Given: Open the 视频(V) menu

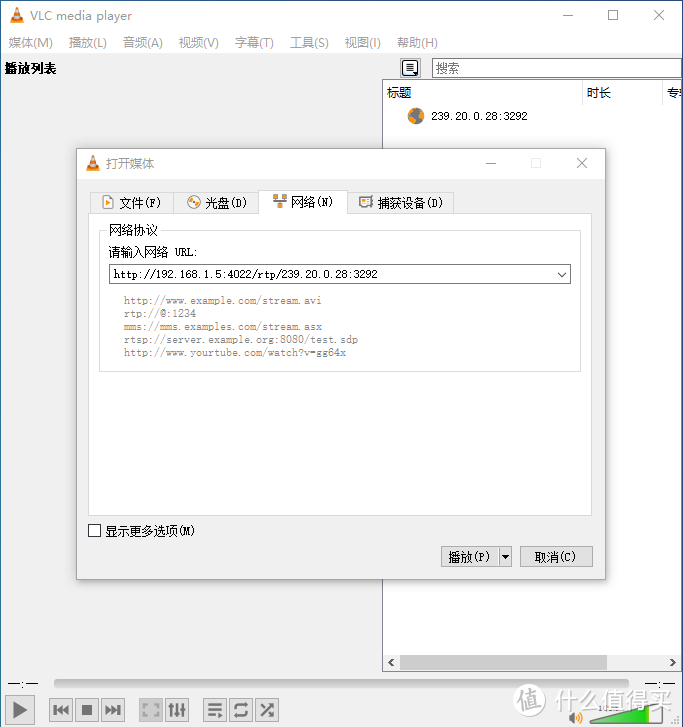Looking at the screenshot, I should (x=198, y=43).
